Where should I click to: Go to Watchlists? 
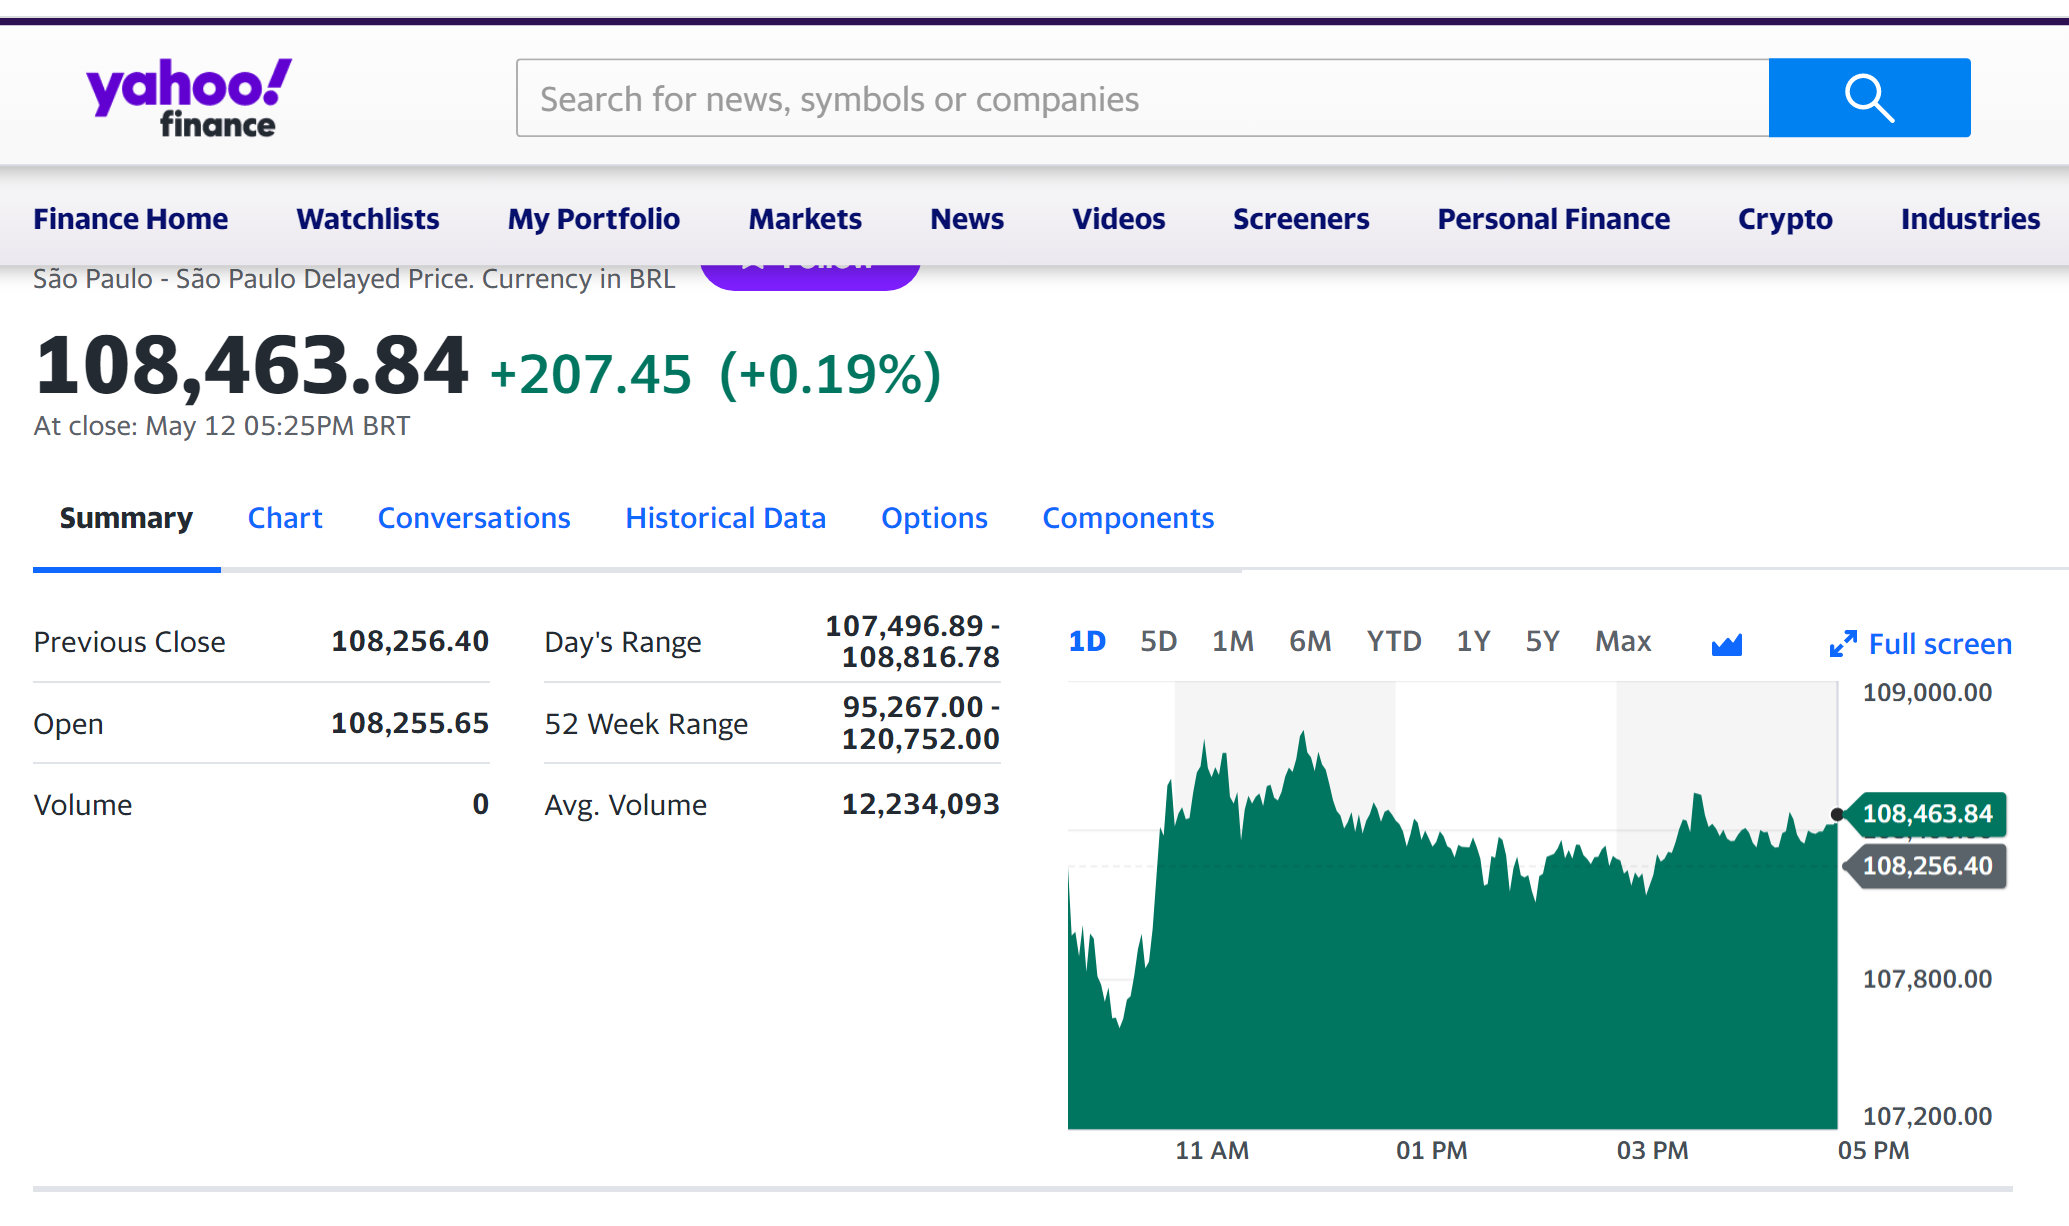pyautogui.click(x=368, y=219)
